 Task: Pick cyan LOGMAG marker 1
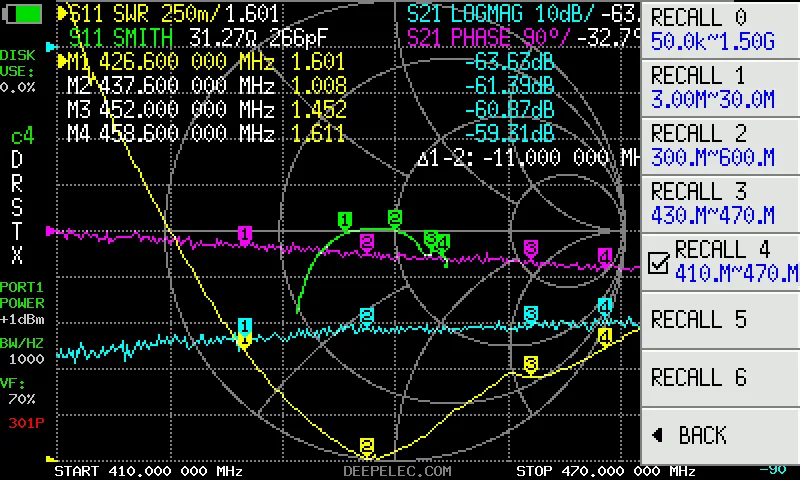click(244, 325)
